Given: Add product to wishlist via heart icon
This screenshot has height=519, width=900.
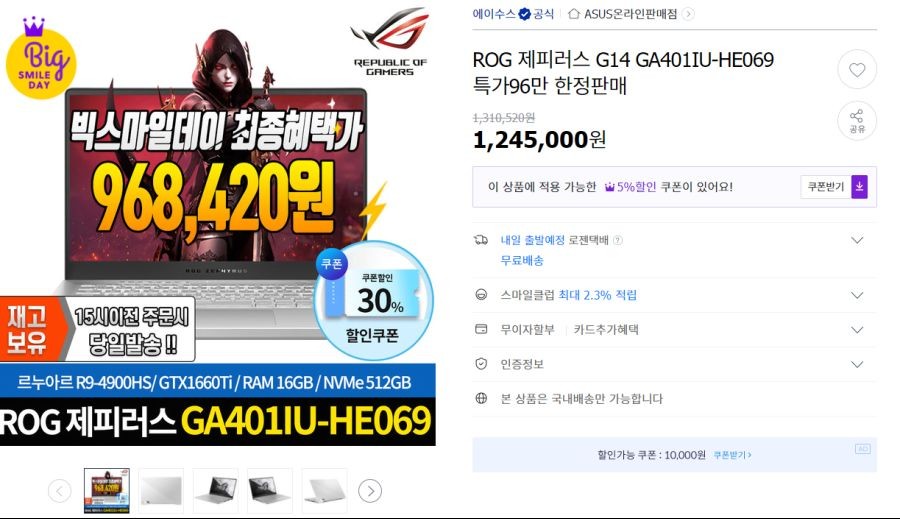Looking at the screenshot, I should (857, 69).
